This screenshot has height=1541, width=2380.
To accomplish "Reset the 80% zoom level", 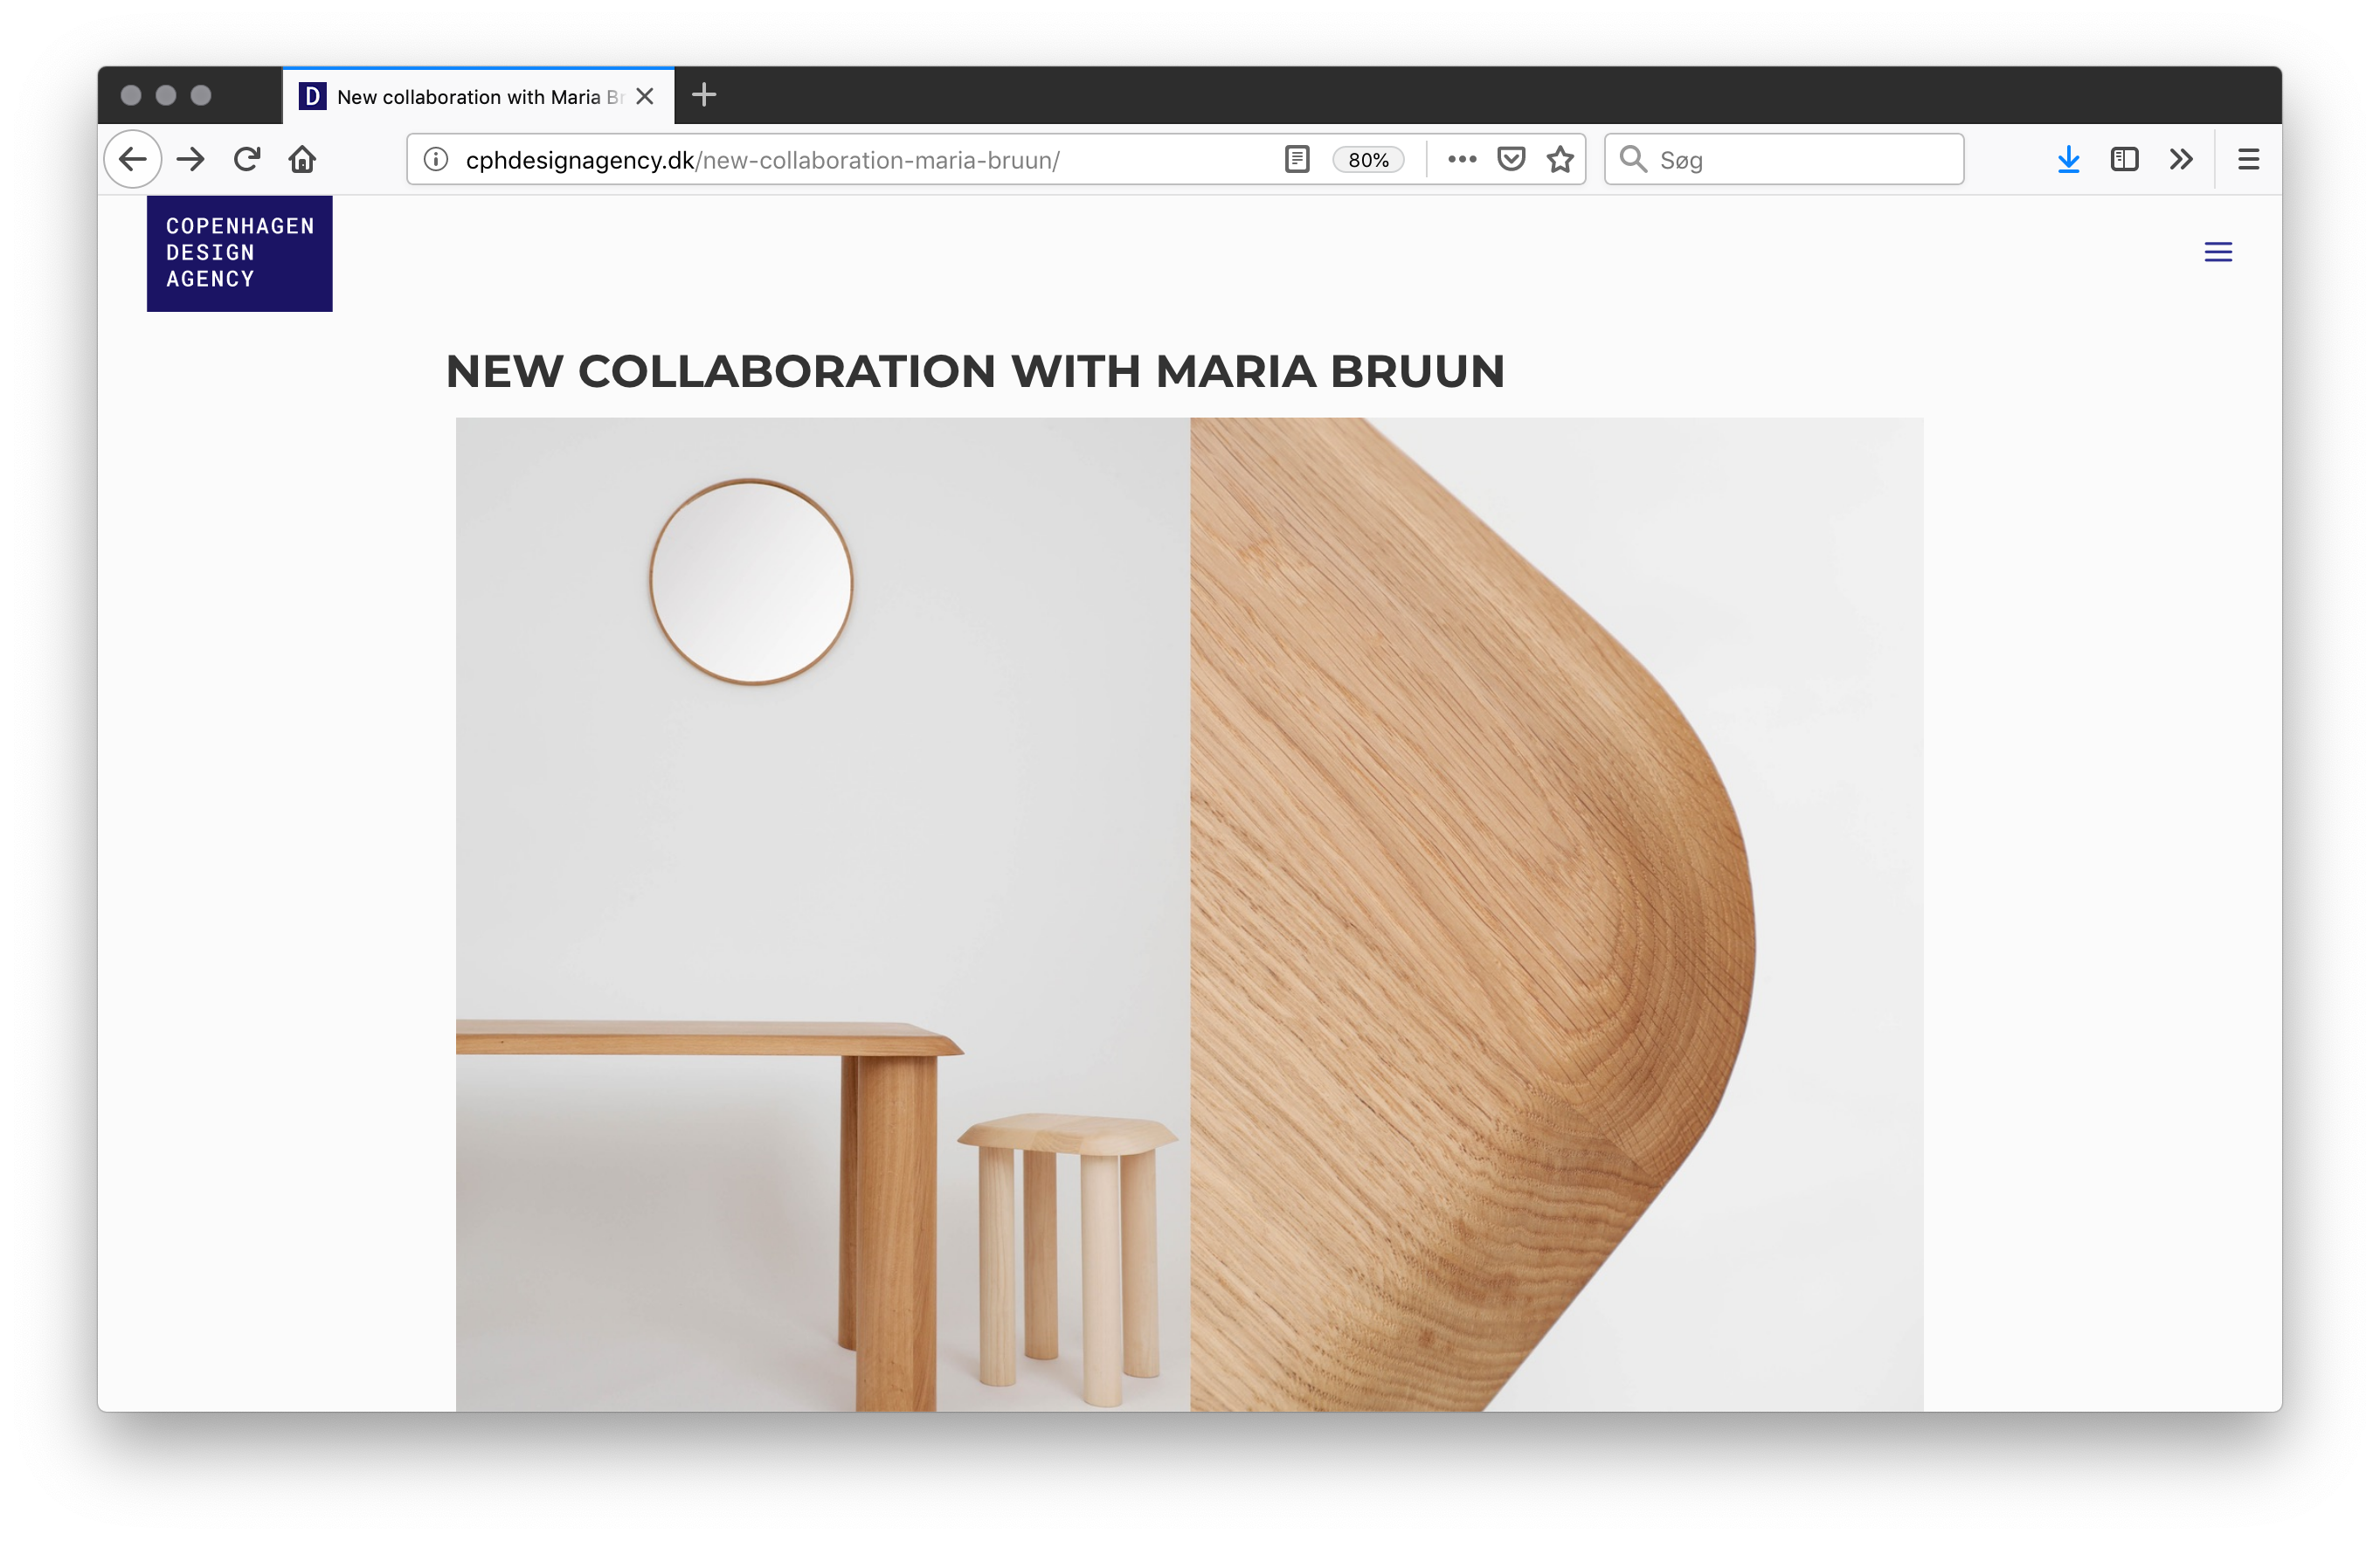I will click(1368, 160).
